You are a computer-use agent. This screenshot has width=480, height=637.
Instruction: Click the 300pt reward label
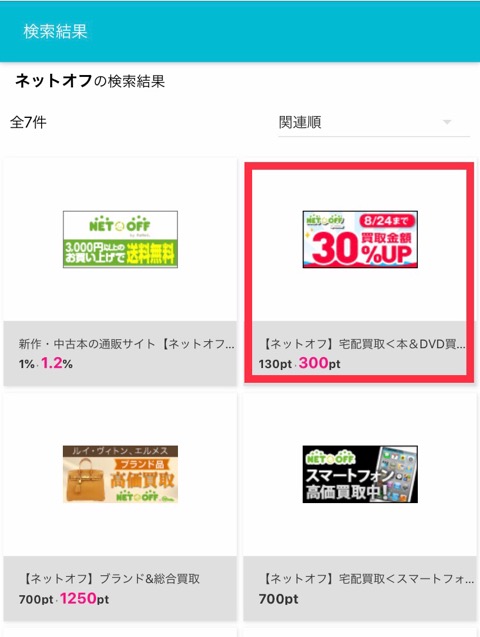point(320,363)
